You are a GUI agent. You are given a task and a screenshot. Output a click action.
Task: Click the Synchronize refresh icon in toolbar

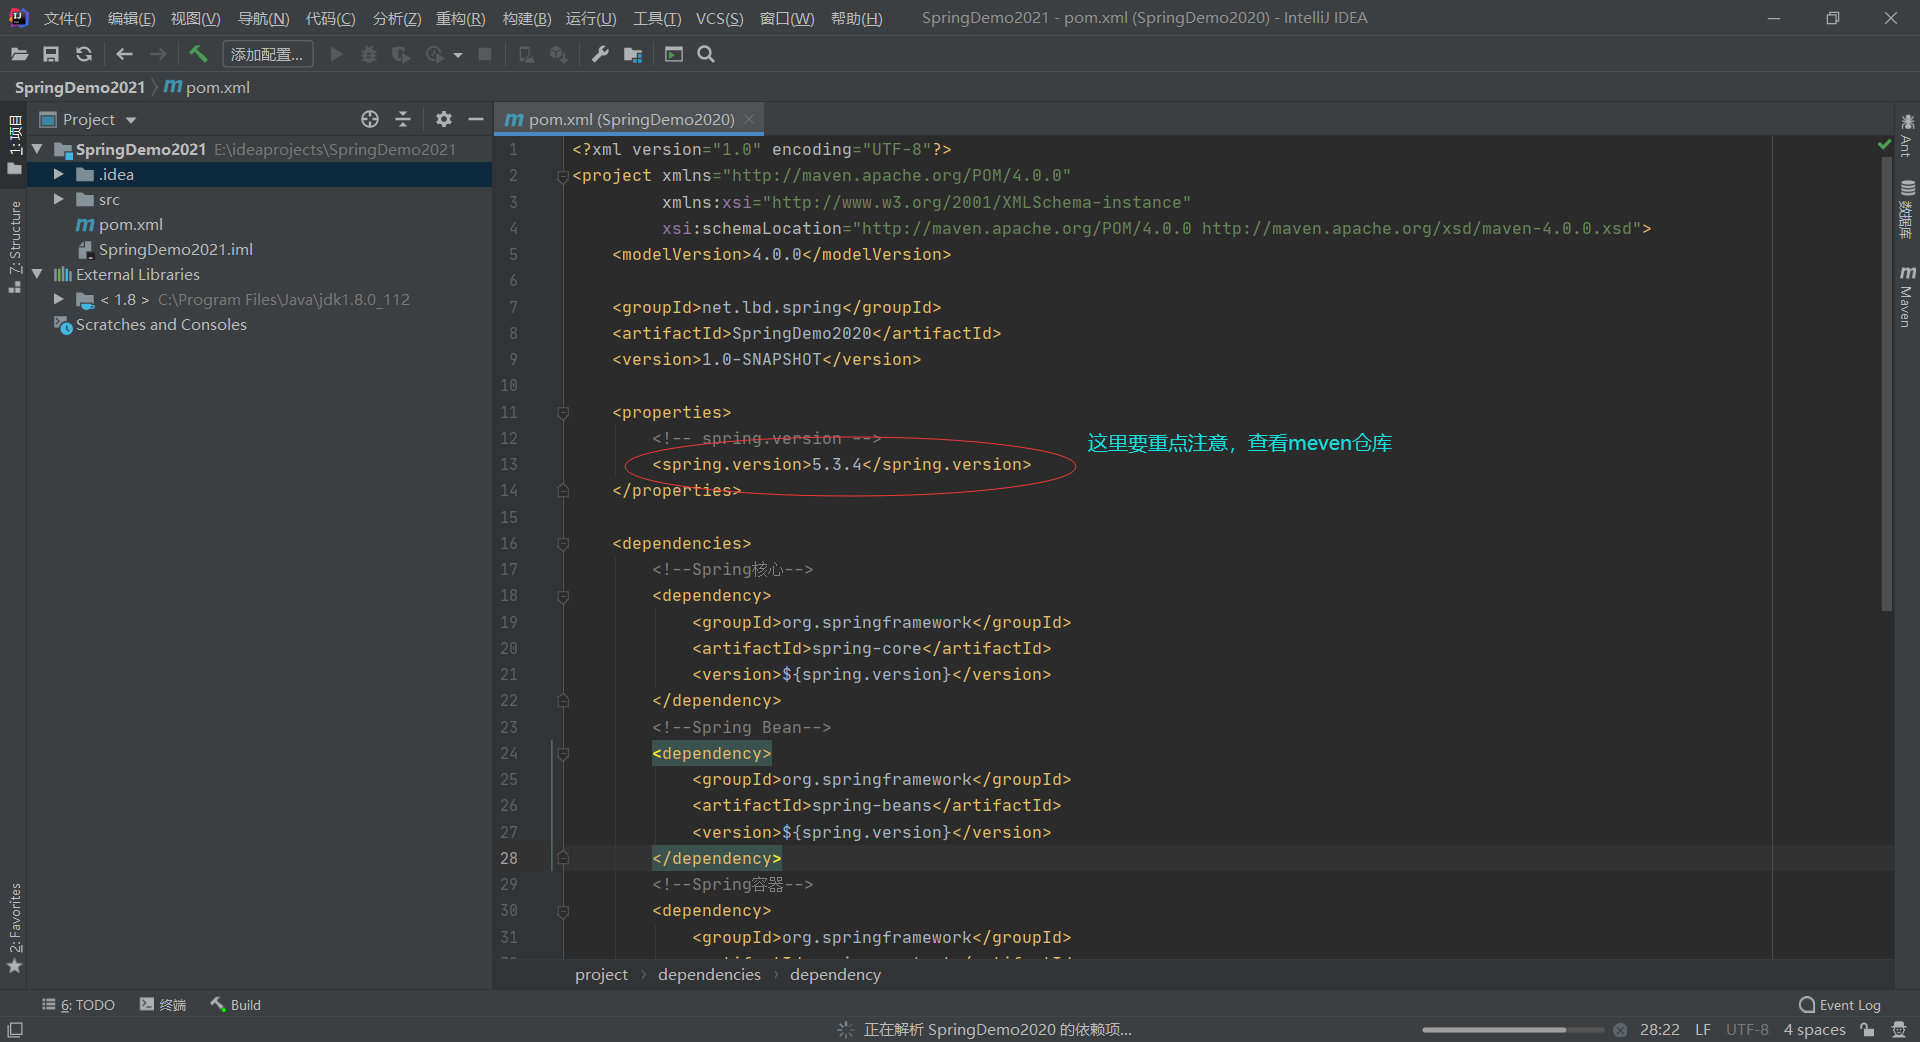pyautogui.click(x=84, y=54)
